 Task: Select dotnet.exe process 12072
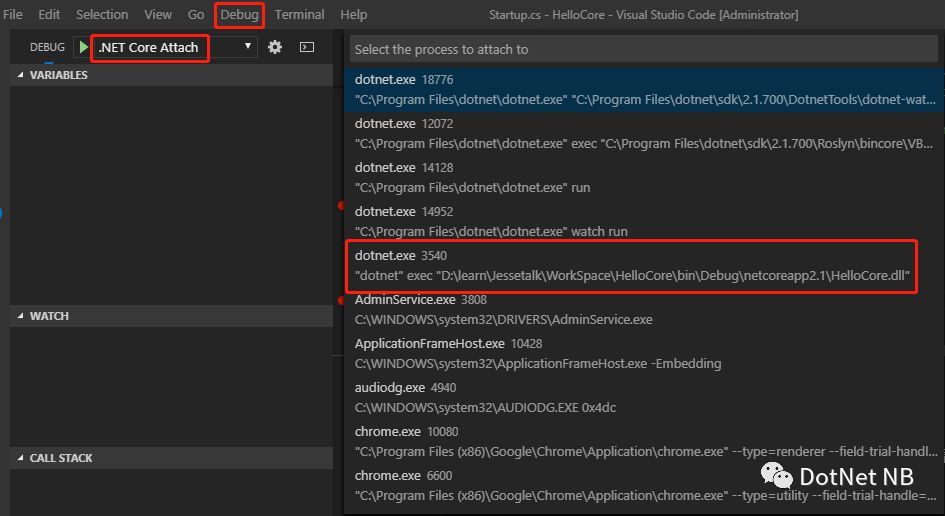tap(644, 133)
